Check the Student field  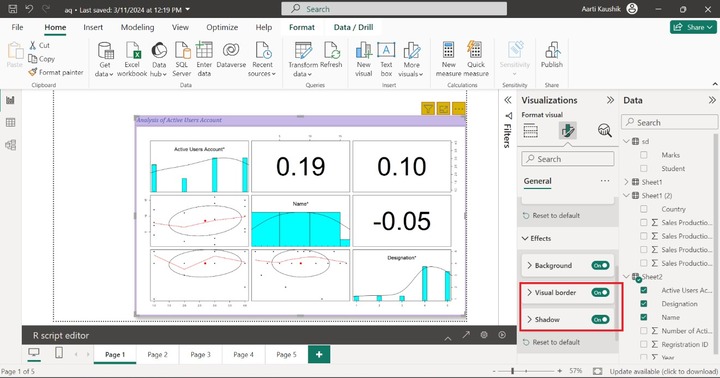[x=644, y=169]
